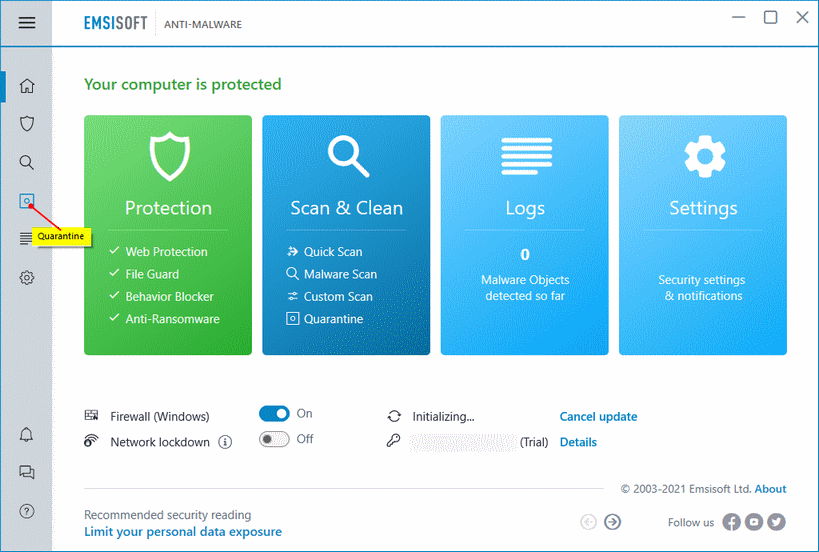Open Quarantine icon in sidebar
The image size is (819, 552).
click(x=27, y=201)
